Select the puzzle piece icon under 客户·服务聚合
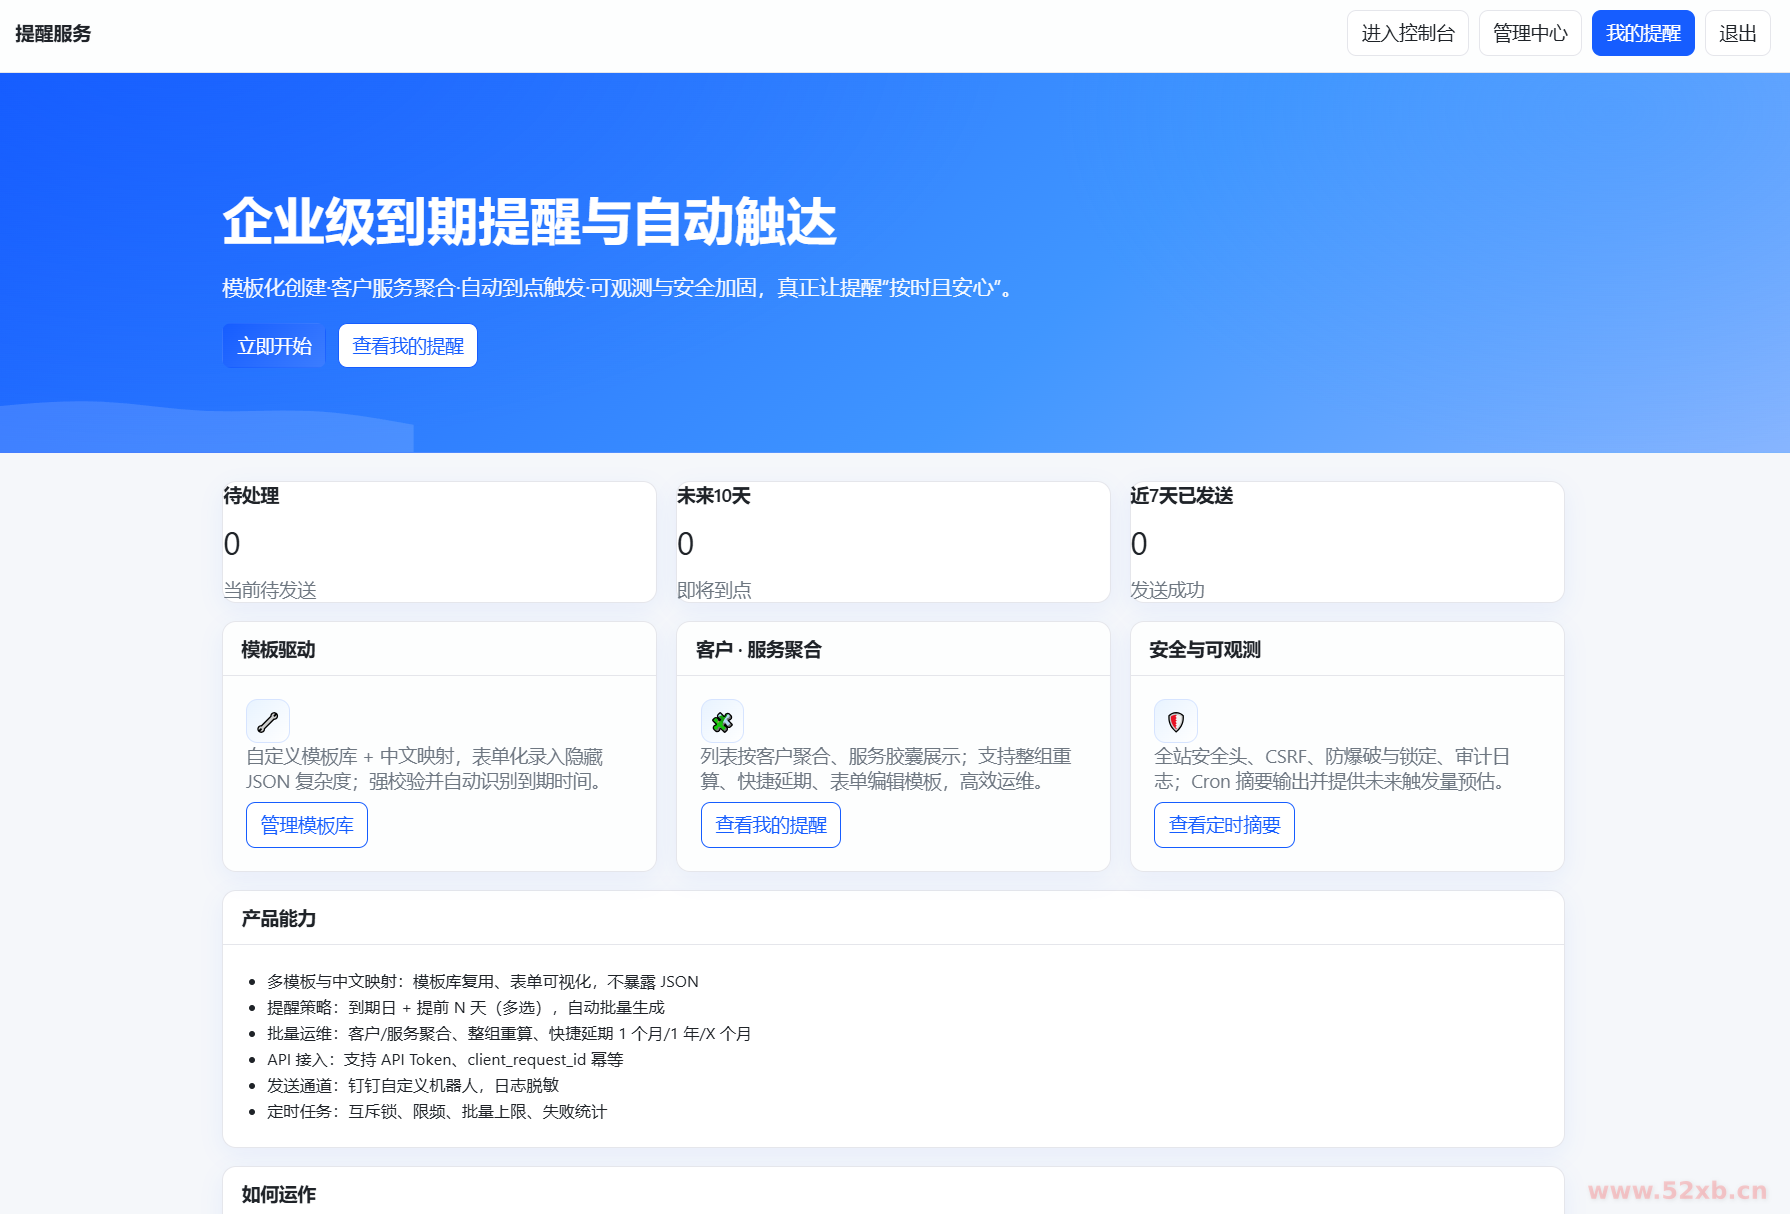The image size is (1790, 1214). point(721,721)
